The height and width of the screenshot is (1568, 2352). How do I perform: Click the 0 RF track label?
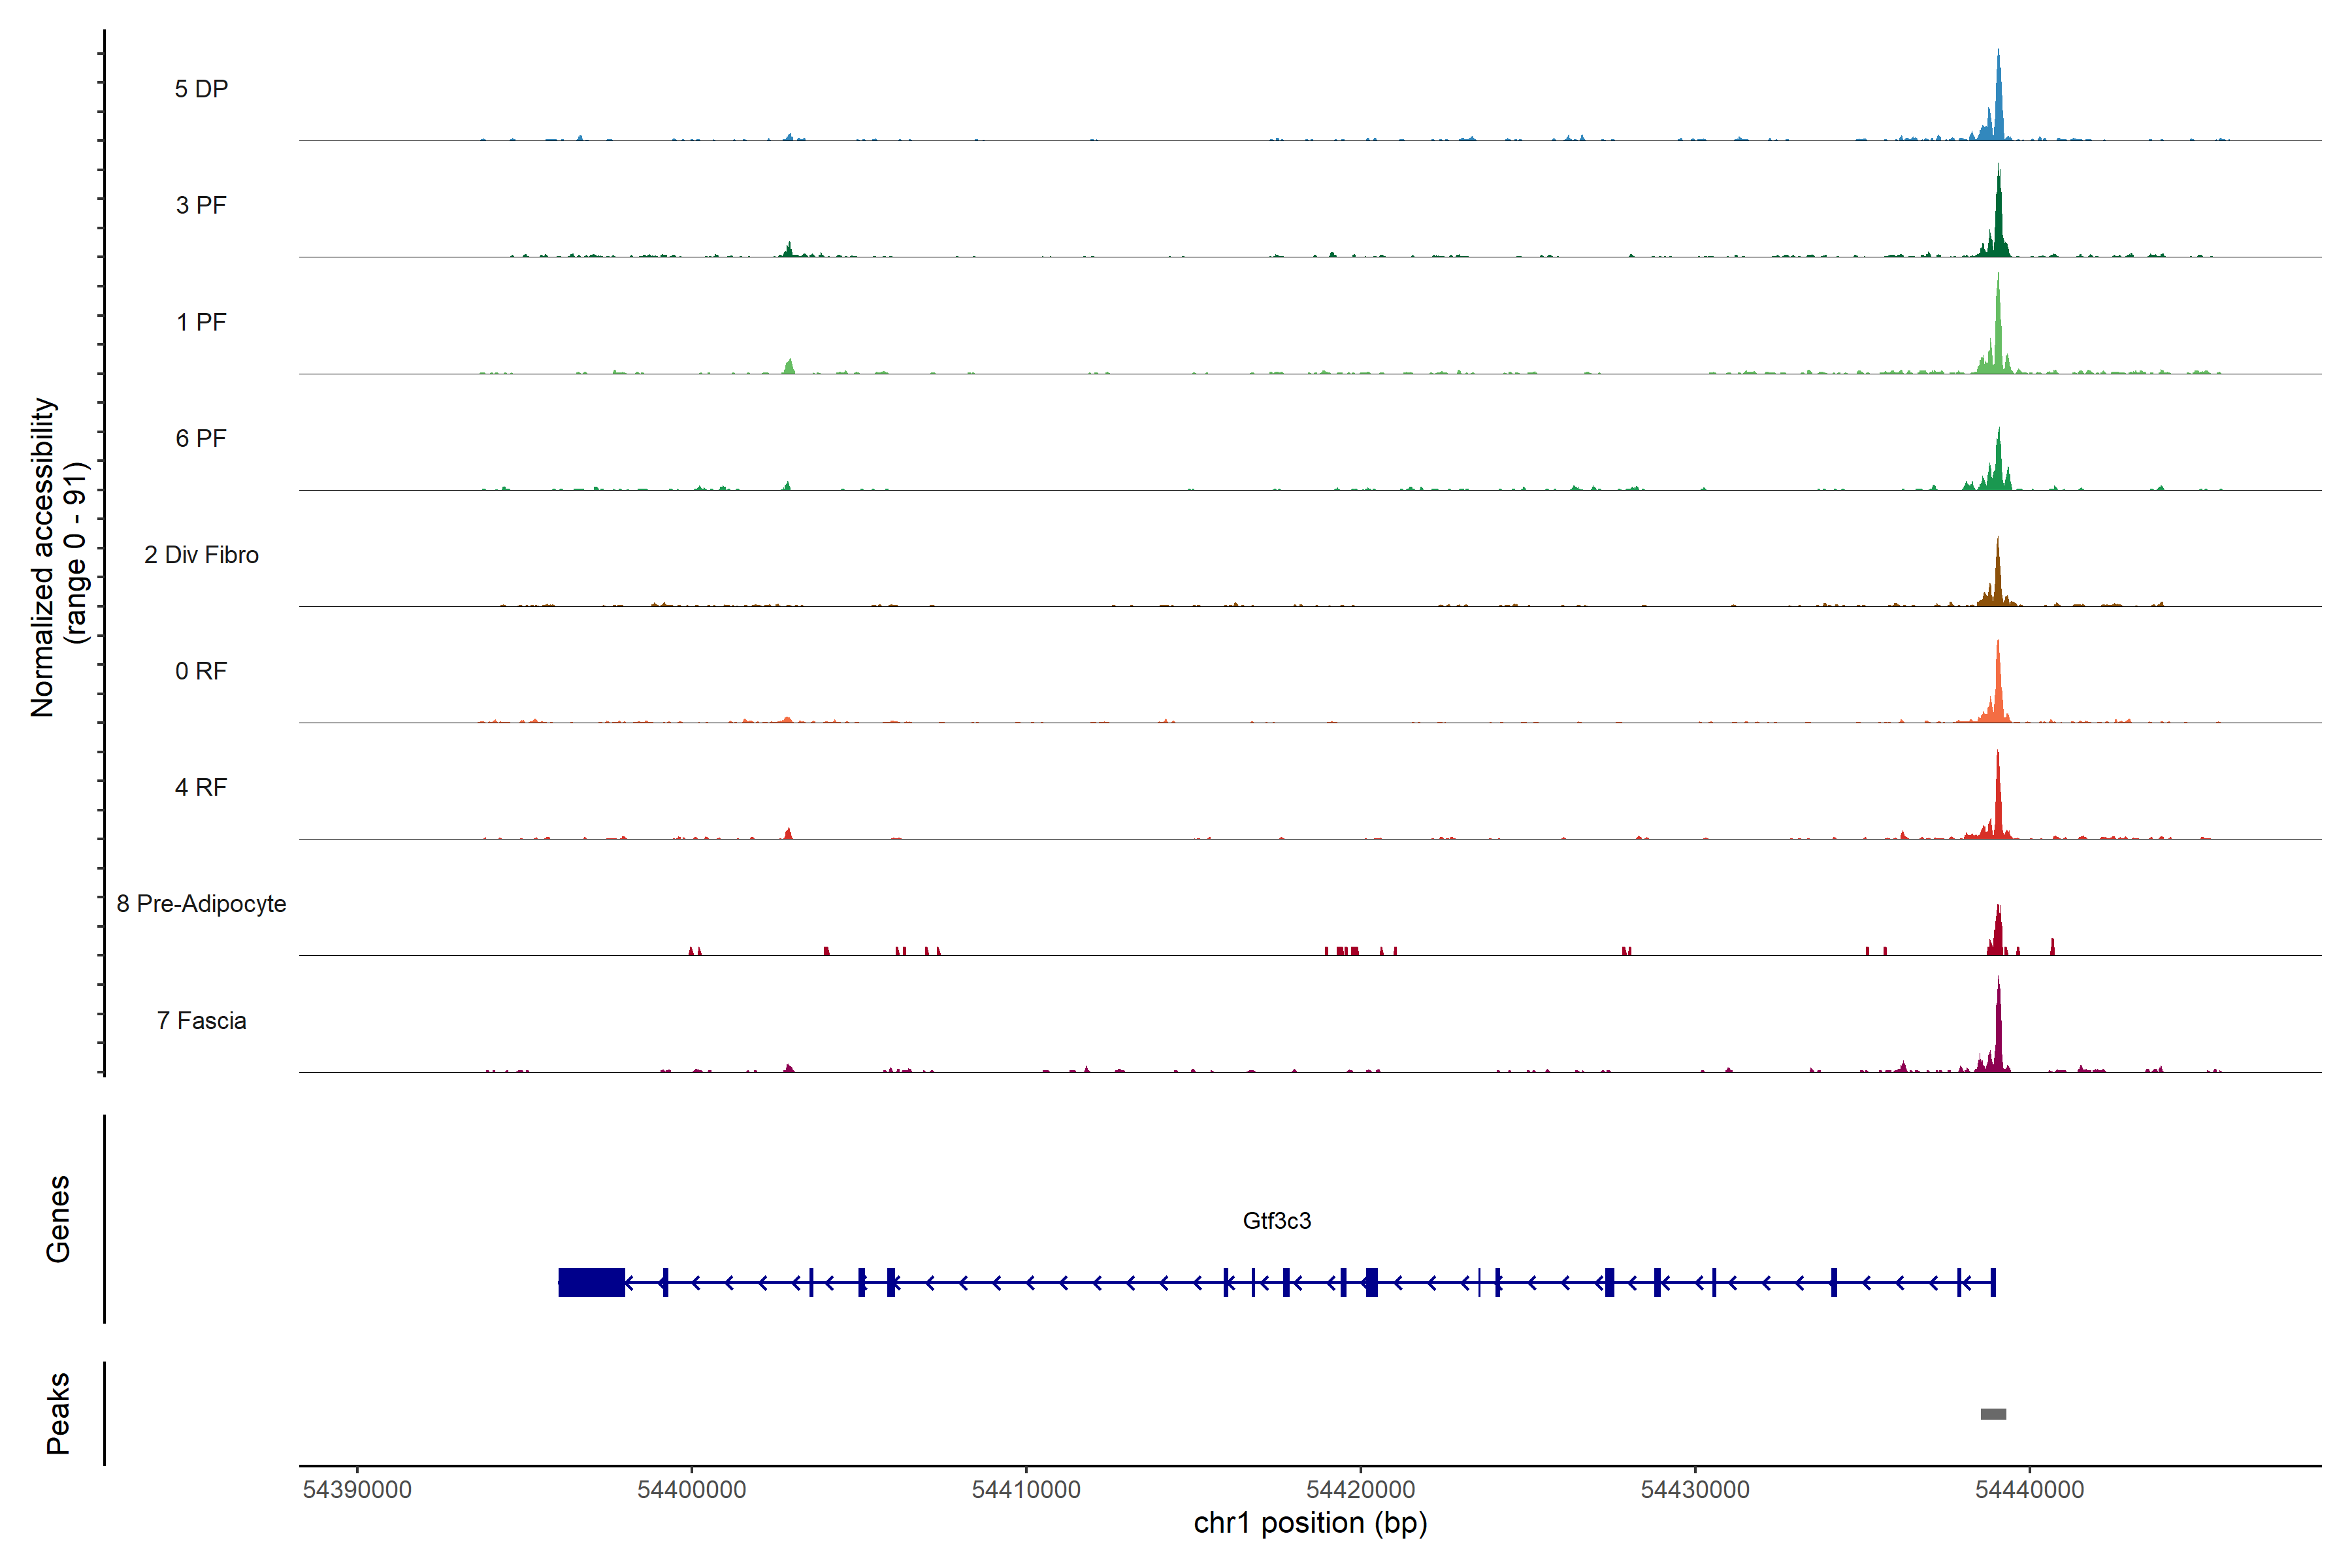201,671
